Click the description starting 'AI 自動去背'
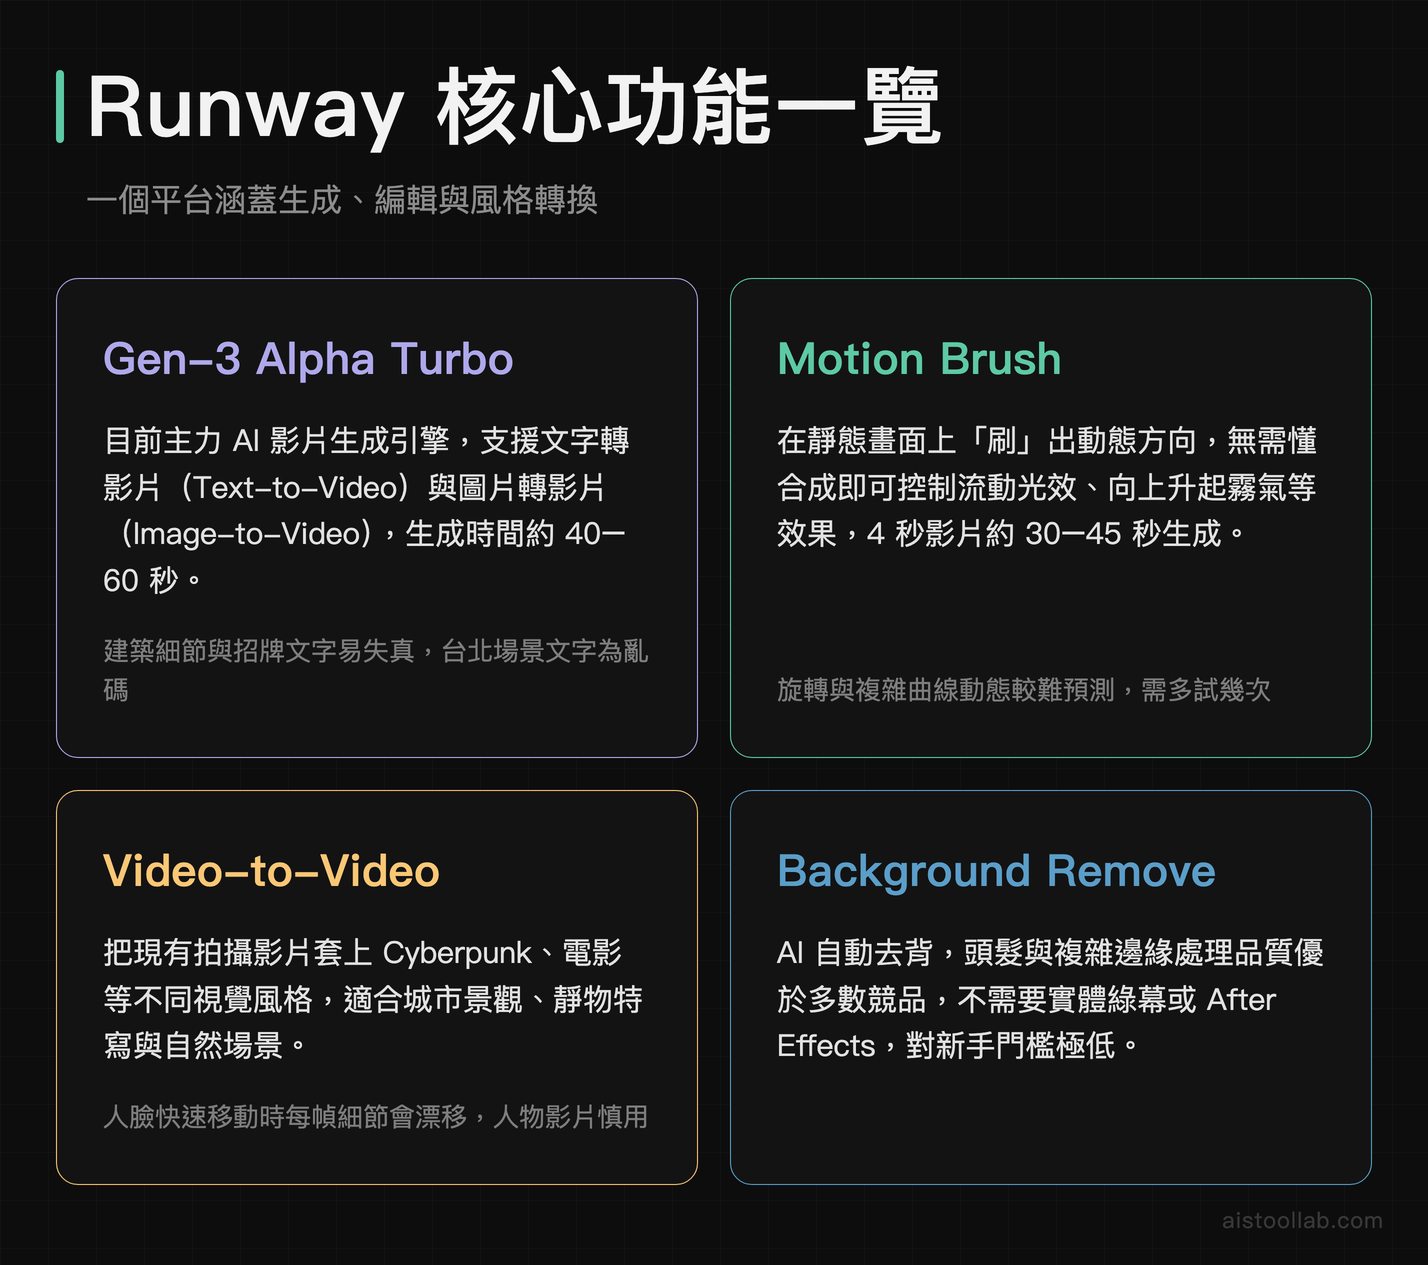The width and height of the screenshot is (1428, 1265). [1050, 999]
